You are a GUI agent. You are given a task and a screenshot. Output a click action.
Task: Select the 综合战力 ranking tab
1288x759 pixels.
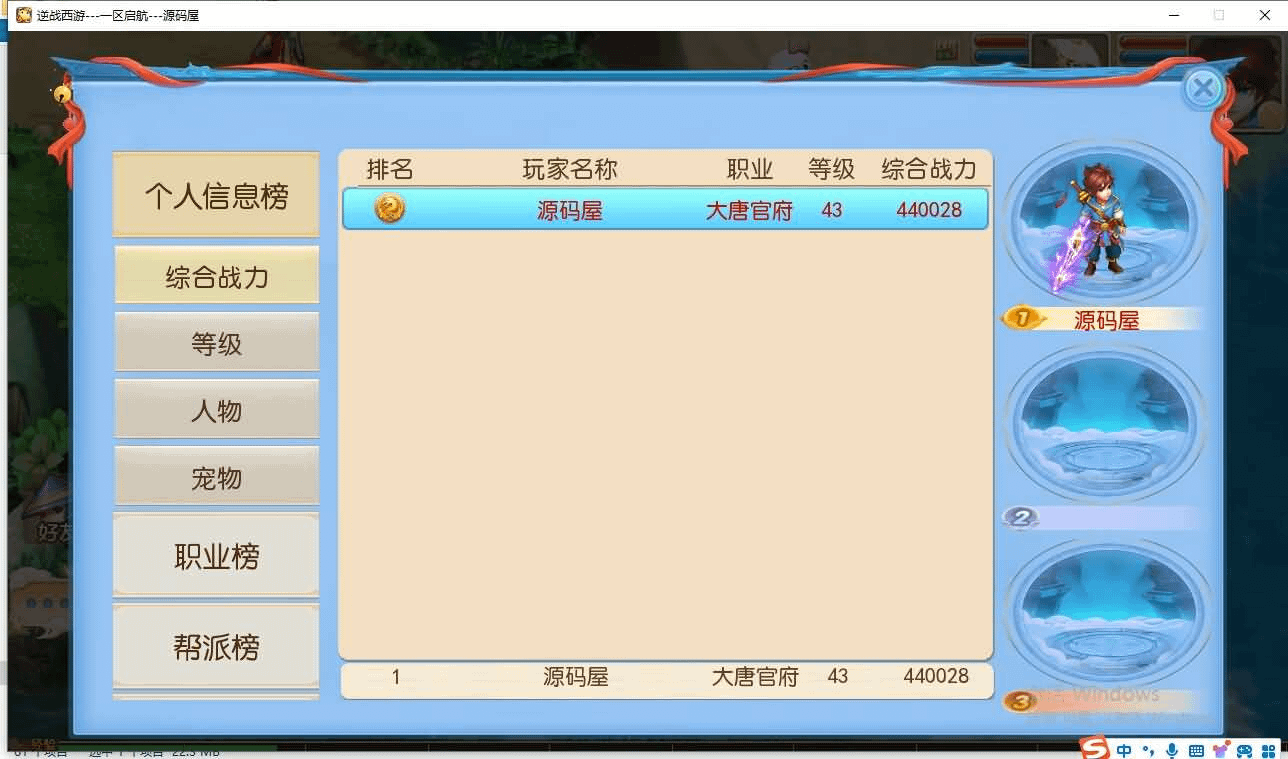(216, 276)
